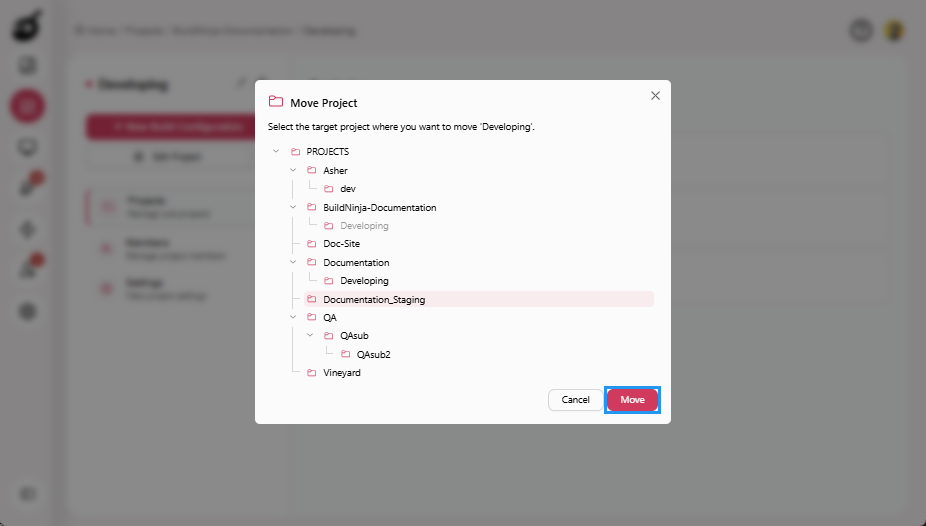This screenshot has width=926, height=526.
Task: Collapse the Documentation project chevron
Action: tap(292, 262)
